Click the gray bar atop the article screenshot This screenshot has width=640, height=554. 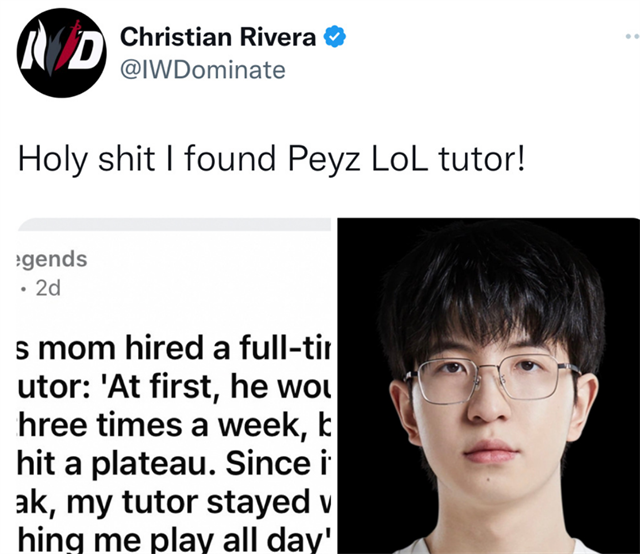pyautogui.click(x=174, y=224)
